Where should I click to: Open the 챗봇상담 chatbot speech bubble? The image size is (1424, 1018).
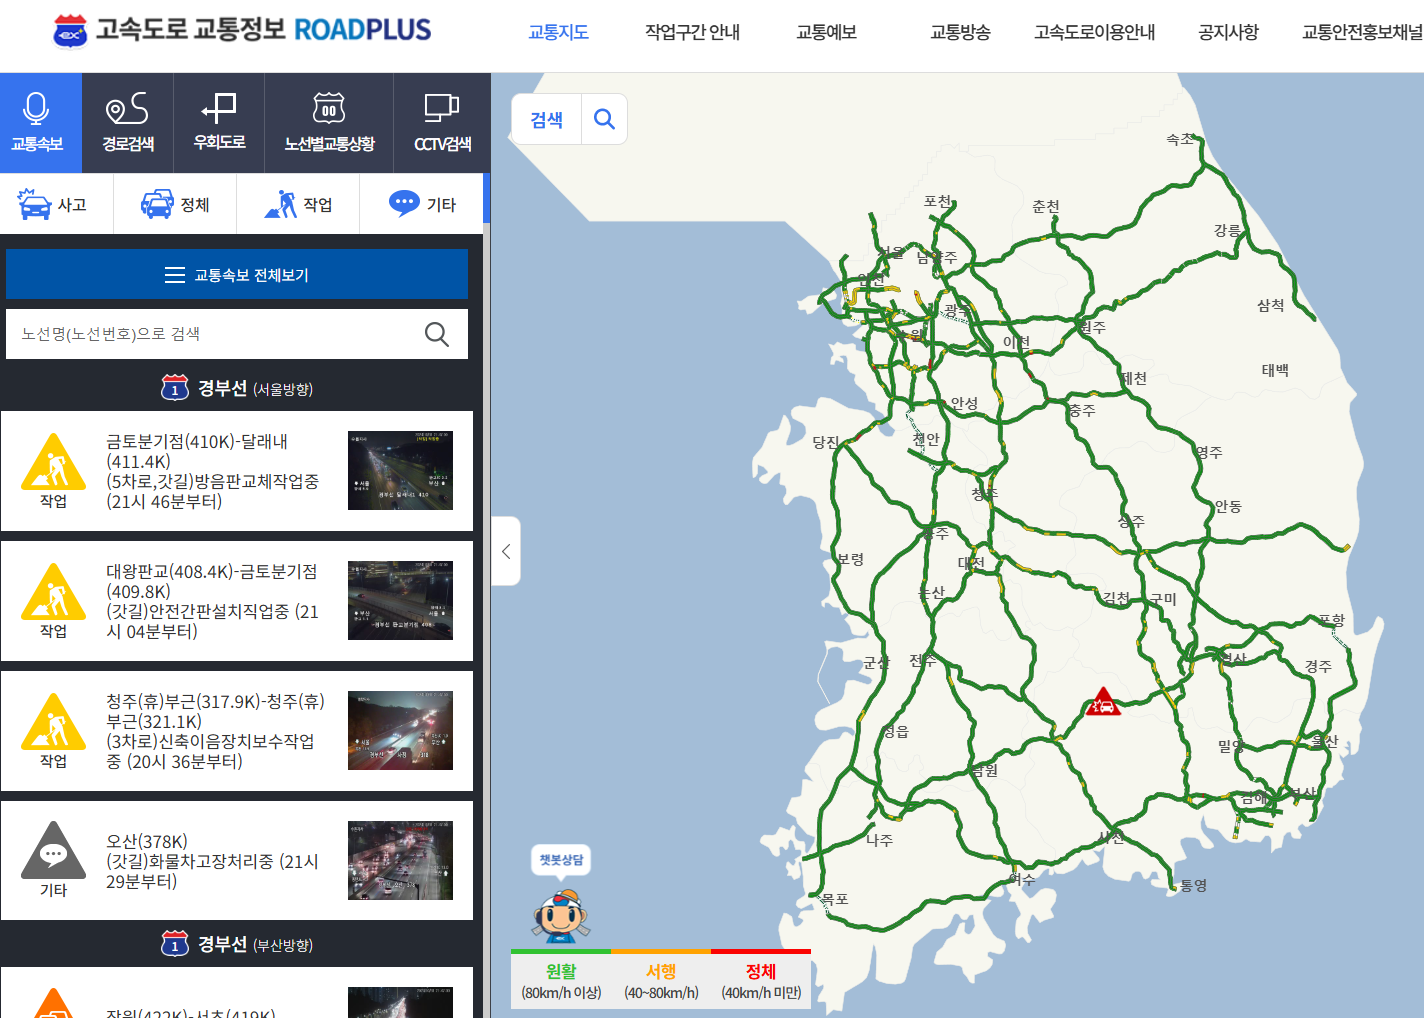561,860
